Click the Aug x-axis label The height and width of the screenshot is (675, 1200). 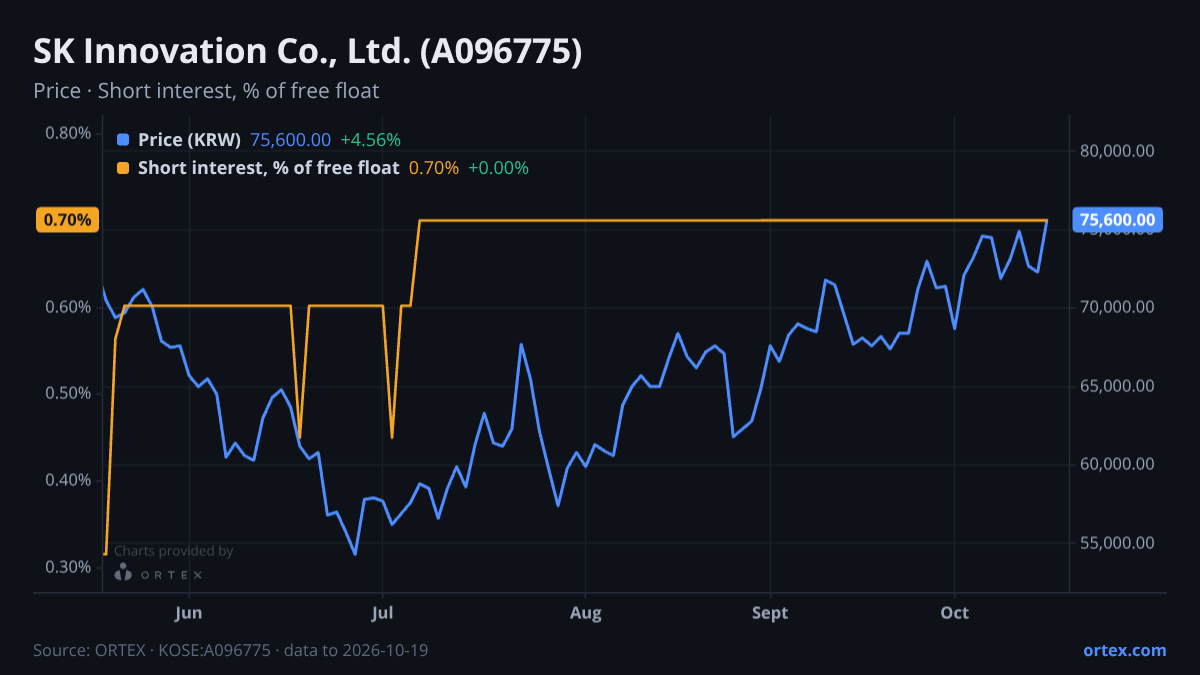pyautogui.click(x=586, y=613)
